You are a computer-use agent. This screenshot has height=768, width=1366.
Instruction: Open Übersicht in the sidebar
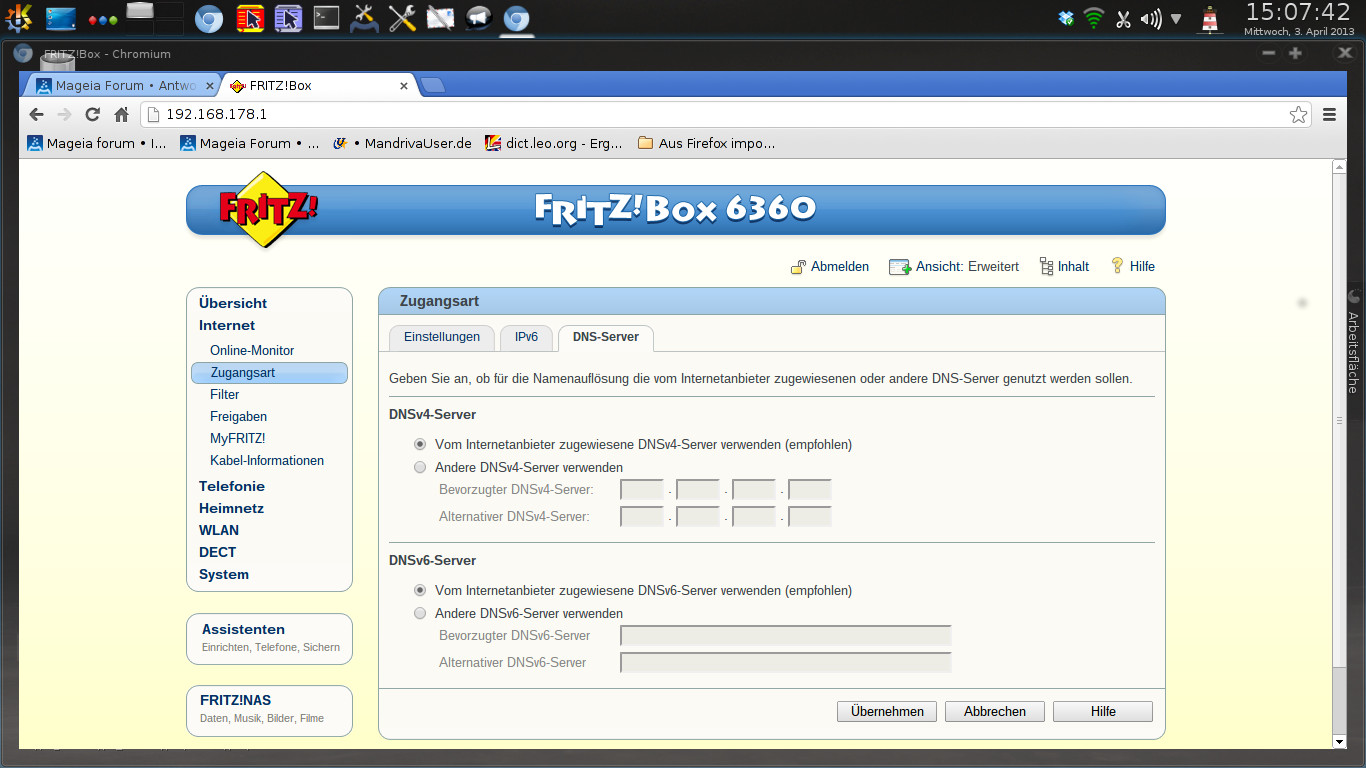click(x=233, y=303)
